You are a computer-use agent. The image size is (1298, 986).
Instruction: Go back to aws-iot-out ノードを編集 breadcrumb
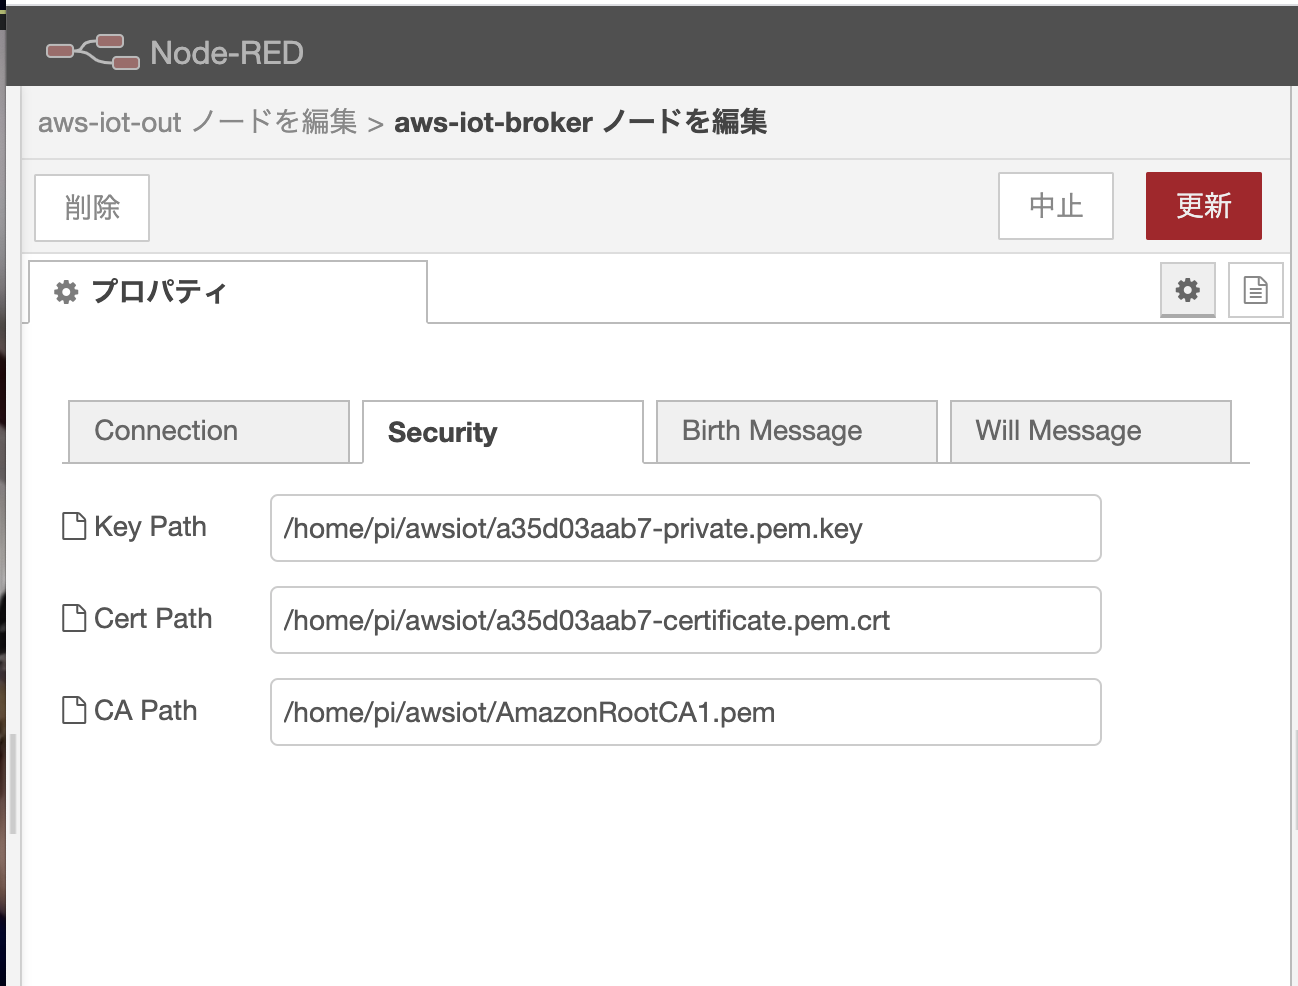tap(197, 122)
